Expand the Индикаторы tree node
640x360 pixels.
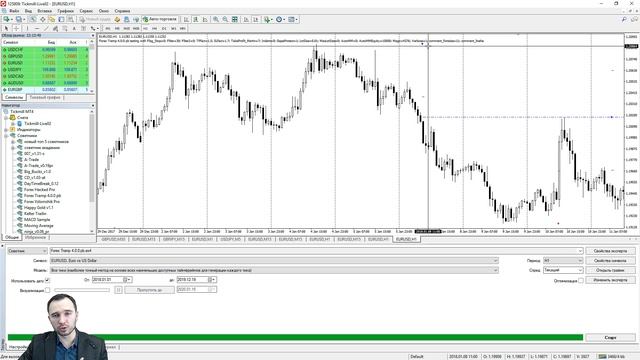[6, 129]
